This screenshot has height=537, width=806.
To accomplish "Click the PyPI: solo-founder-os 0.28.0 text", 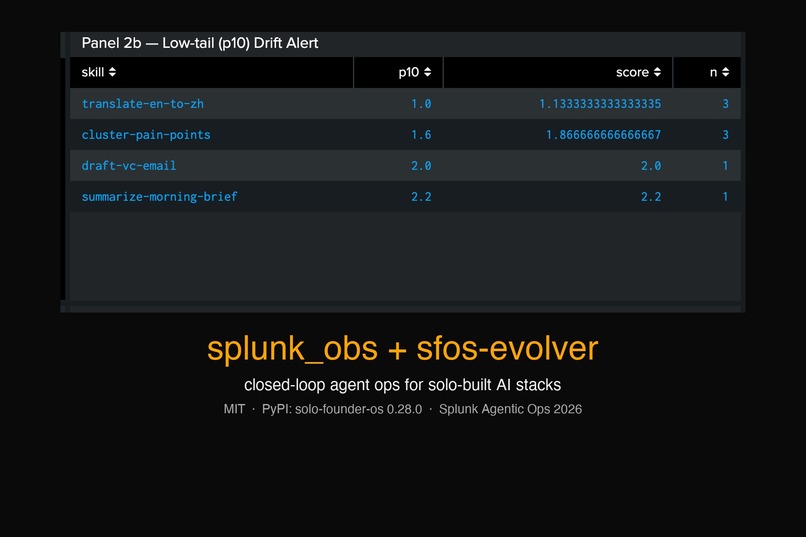I will [x=342, y=409].
